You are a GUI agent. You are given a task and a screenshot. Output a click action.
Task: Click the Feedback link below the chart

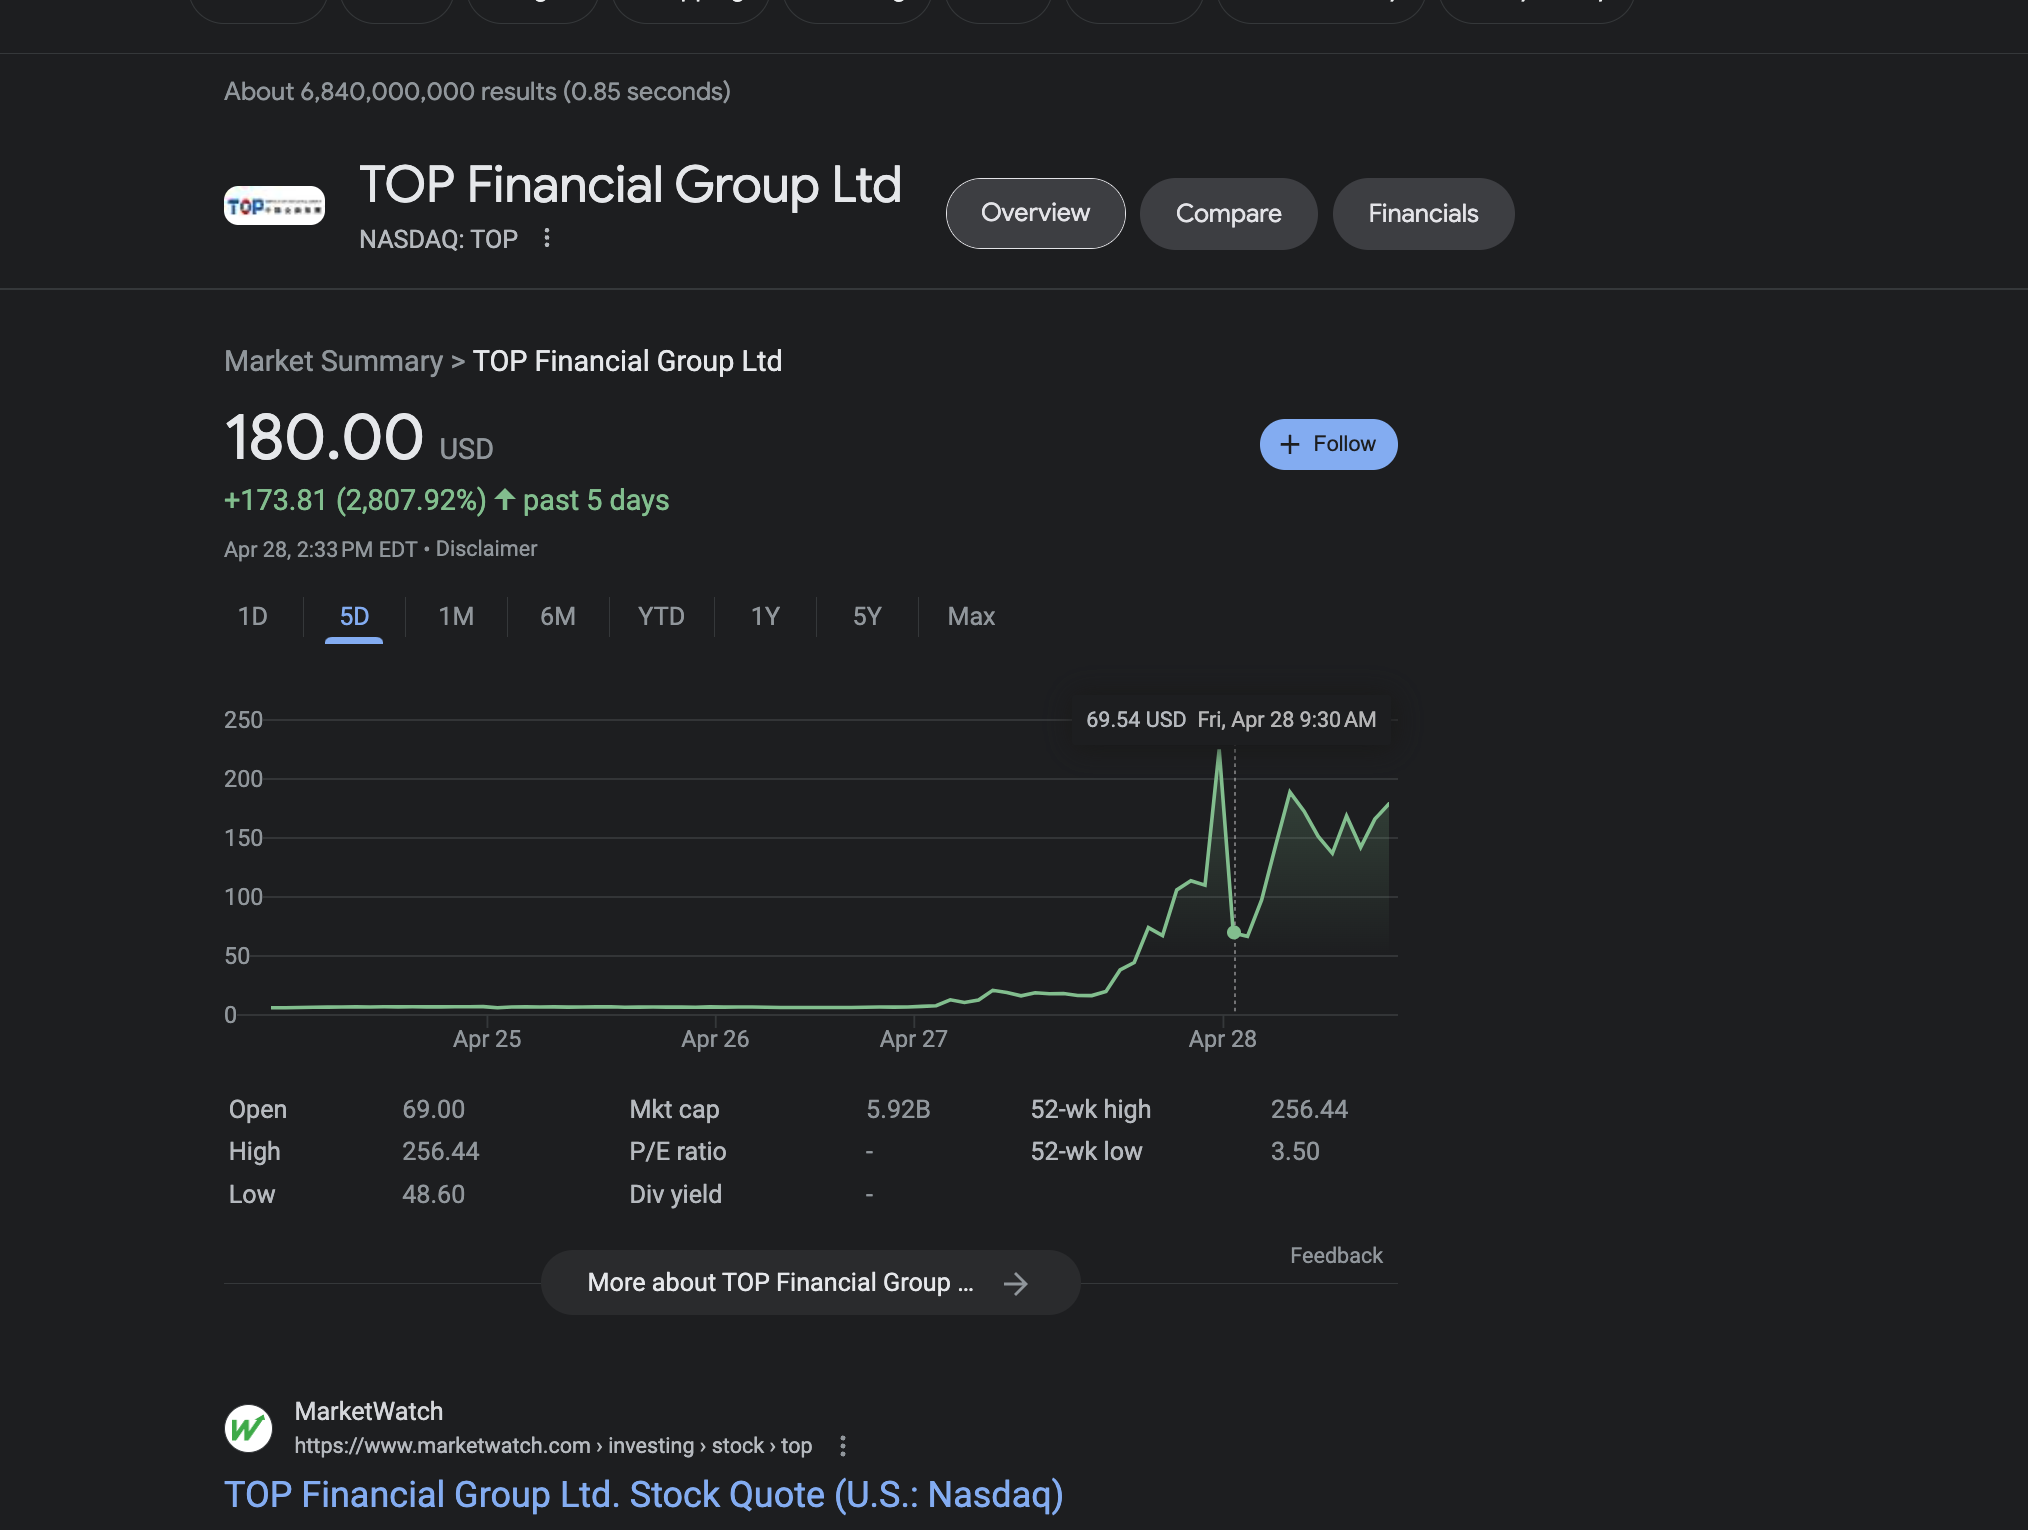[x=1336, y=1256]
